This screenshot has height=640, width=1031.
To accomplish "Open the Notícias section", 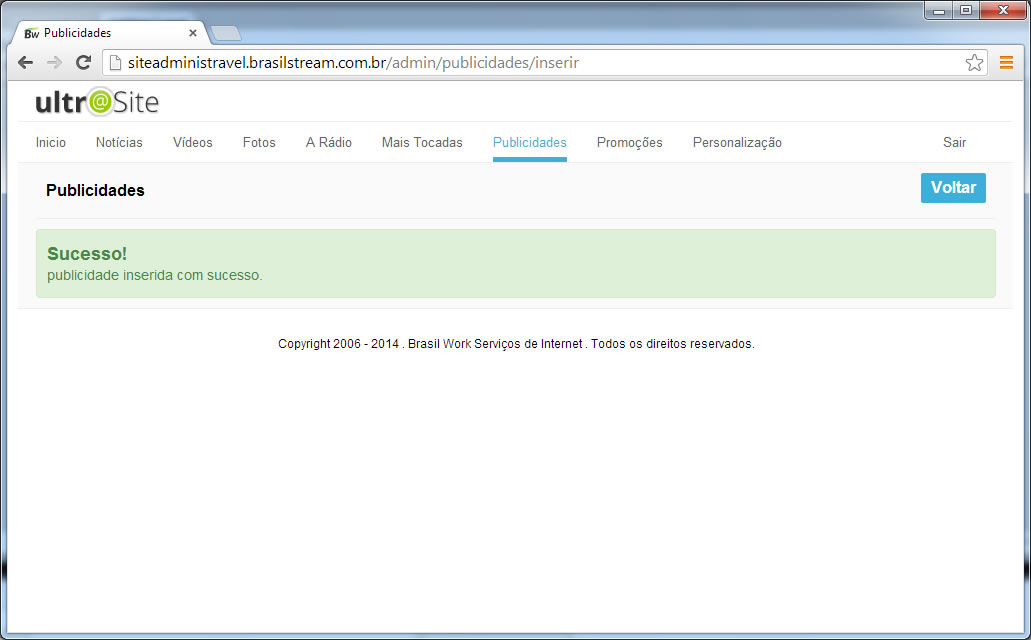I will [x=118, y=142].
